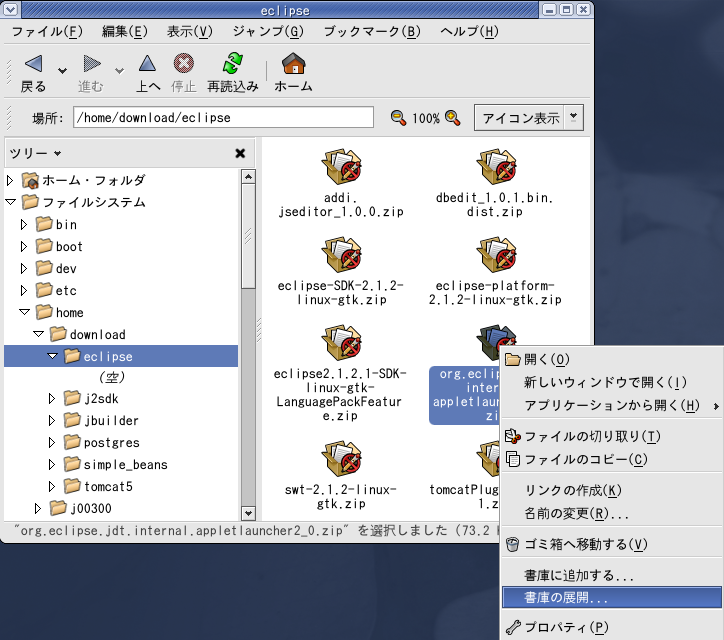Choose リンクの作成(K) in context menu
The height and width of the screenshot is (640, 724).
611,490
